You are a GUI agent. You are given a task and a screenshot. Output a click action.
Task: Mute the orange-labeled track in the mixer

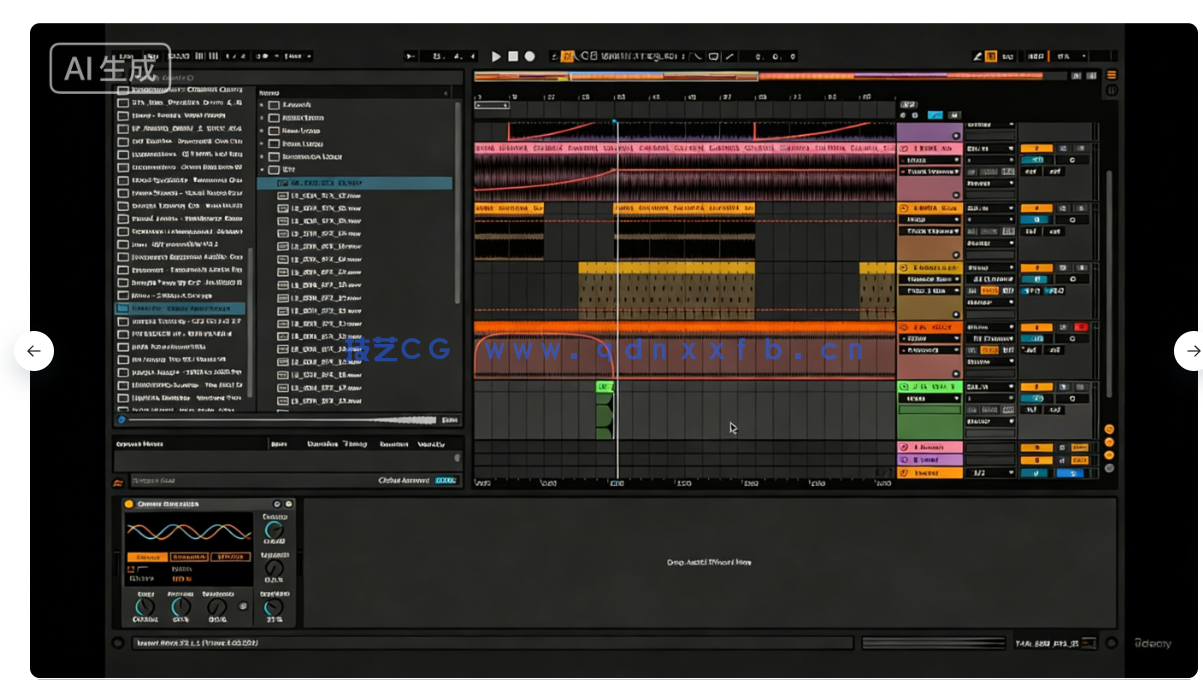1036,327
